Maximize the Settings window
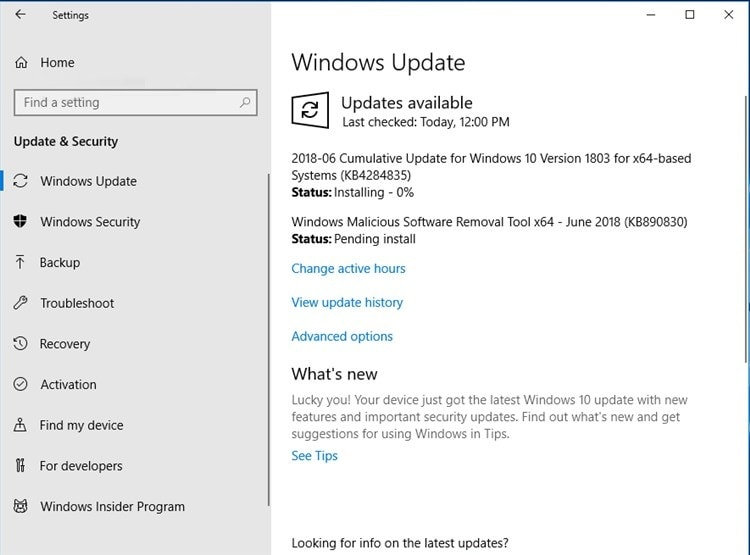The height and width of the screenshot is (555, 750). tap(690, 15)
